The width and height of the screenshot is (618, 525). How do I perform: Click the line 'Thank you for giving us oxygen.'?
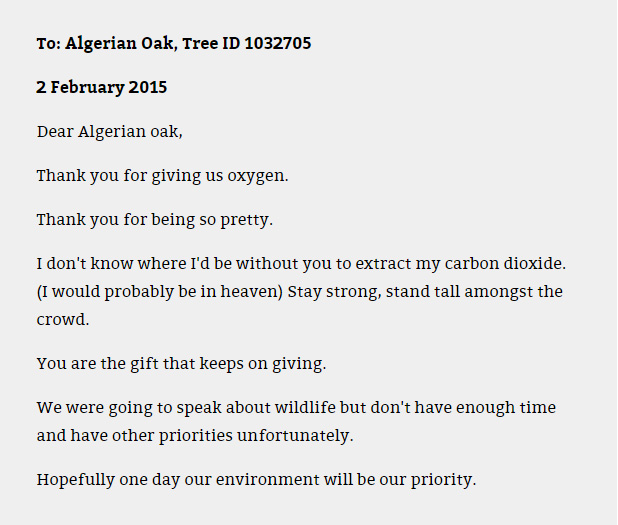(162, 176)
